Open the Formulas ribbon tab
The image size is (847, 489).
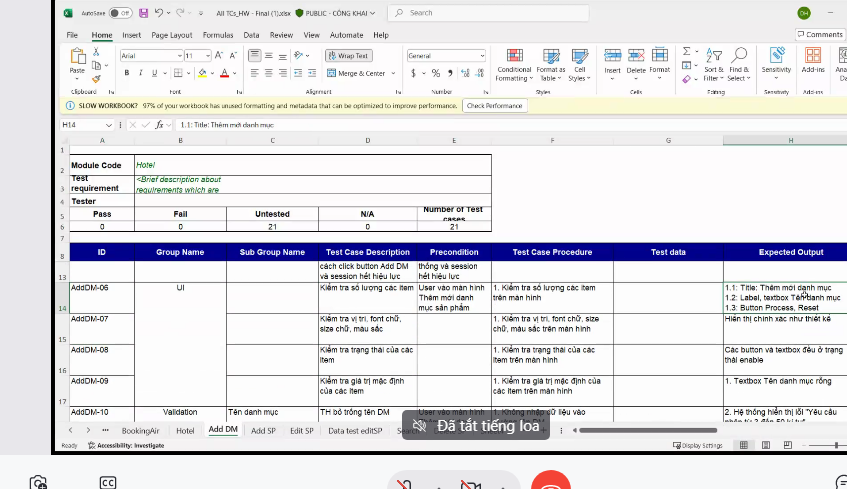click(218, 35)
